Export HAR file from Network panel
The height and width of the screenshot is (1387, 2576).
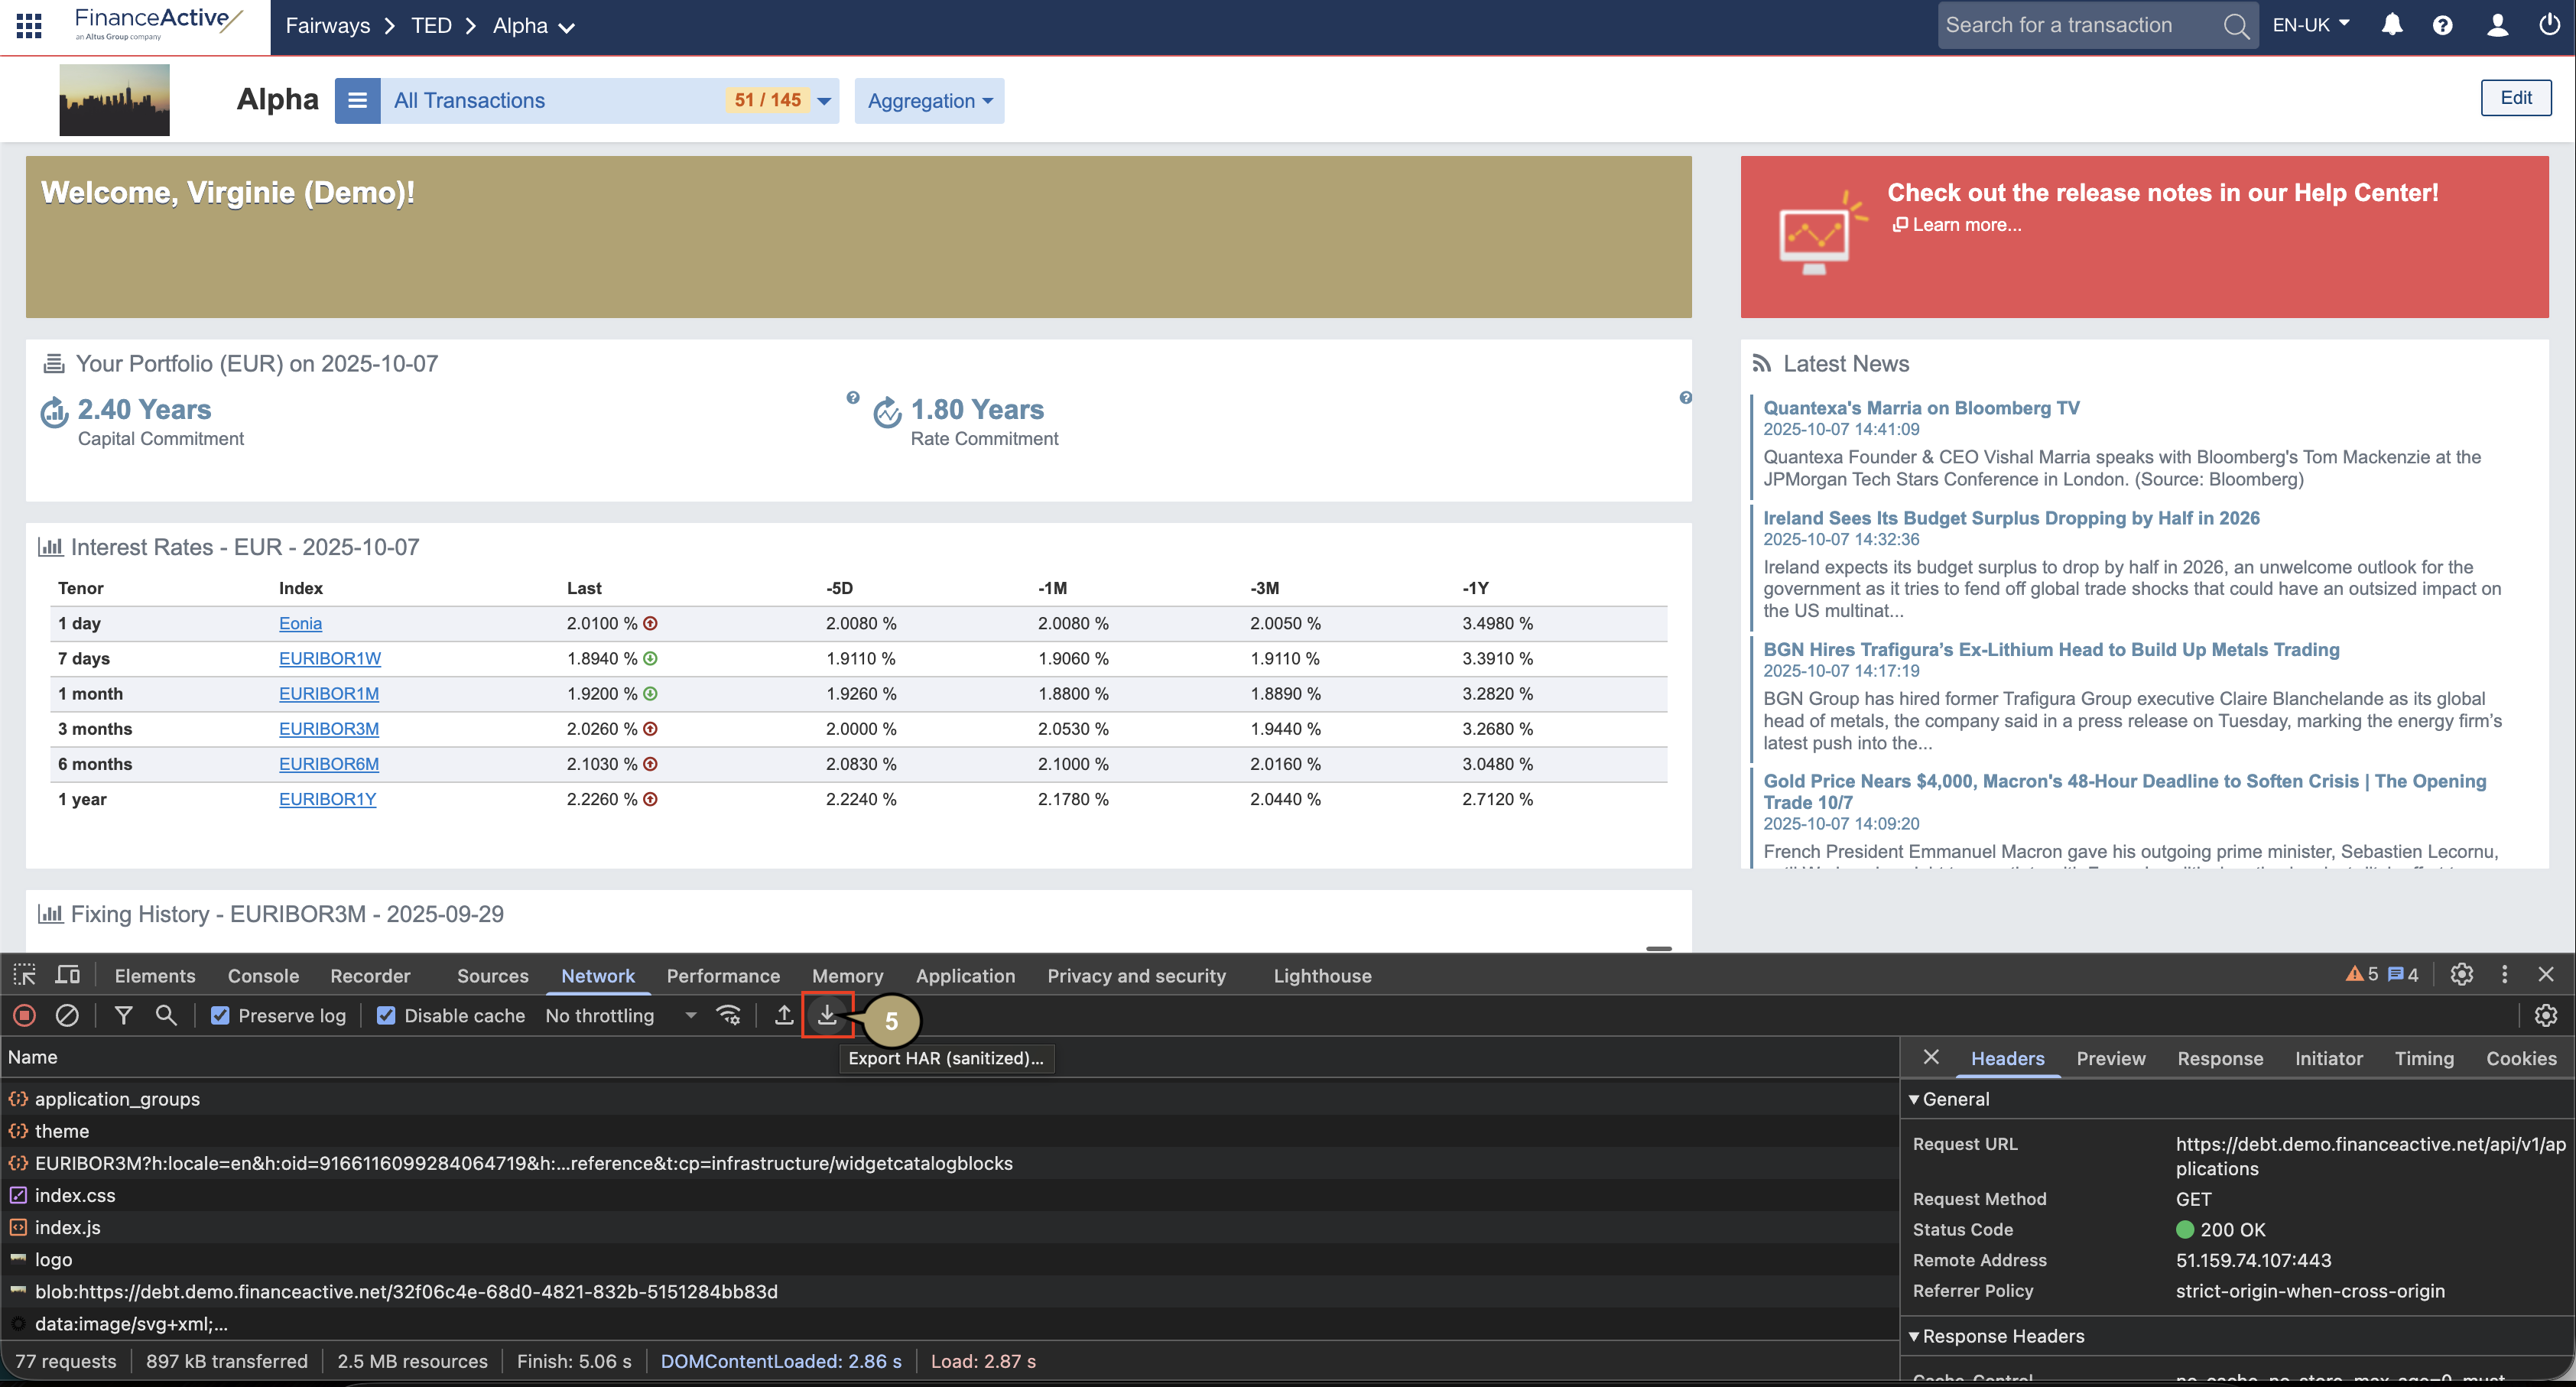[827, 1015]
